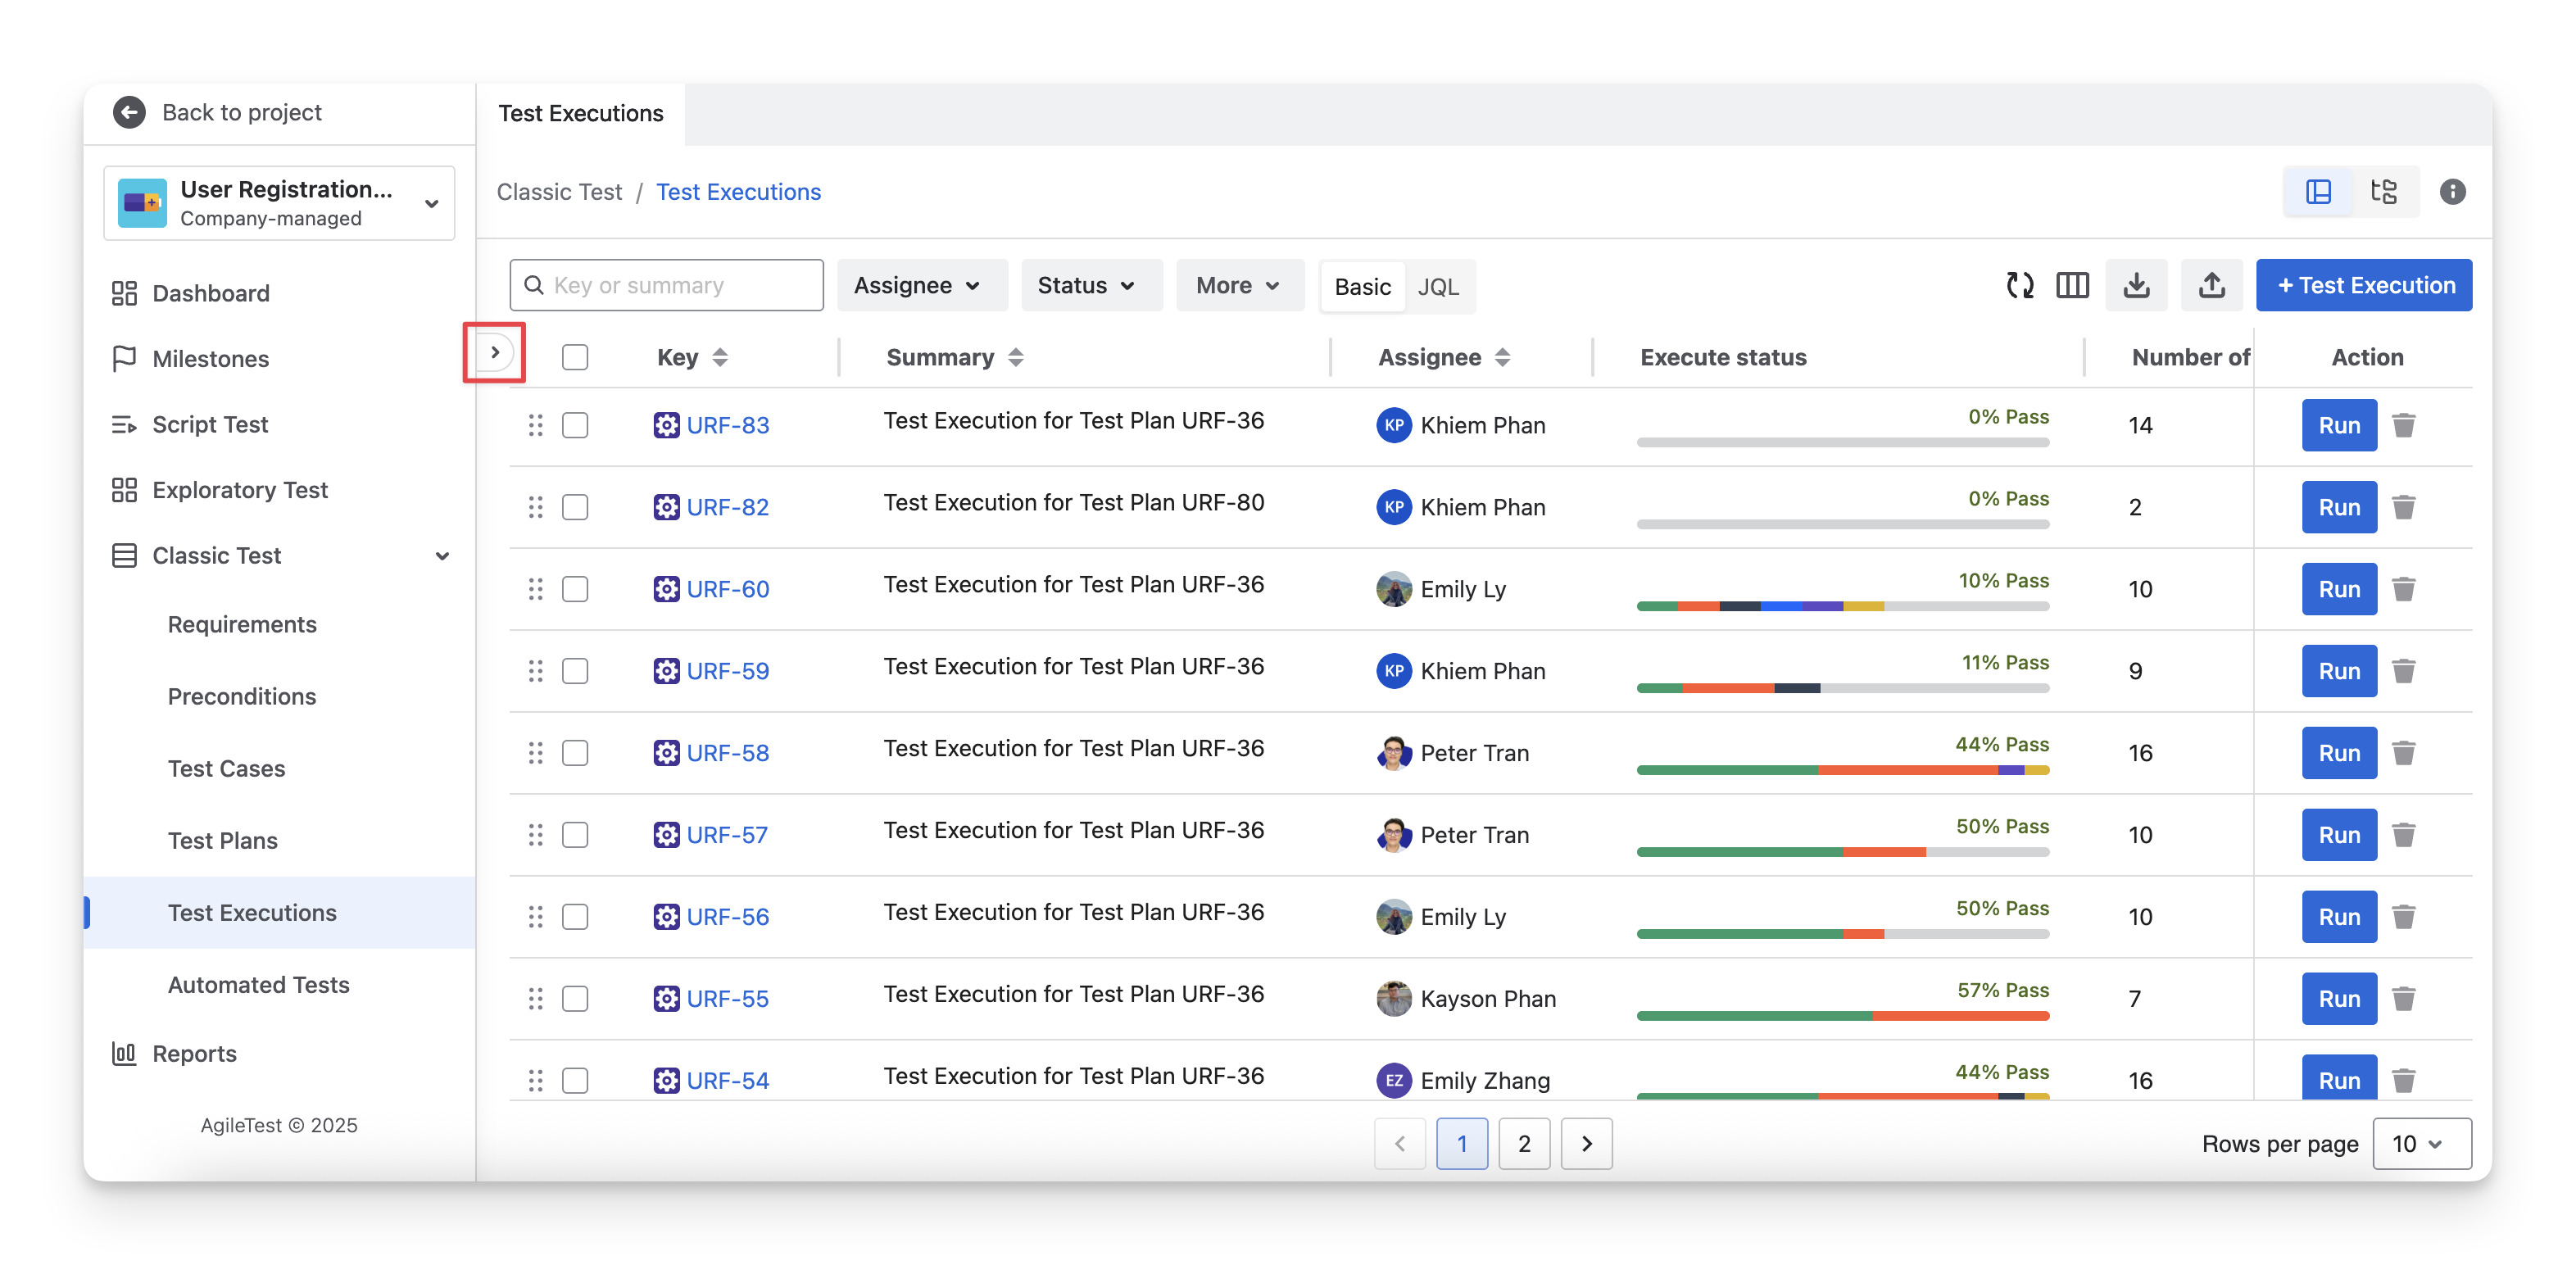Open the column settings icon
The height and width of the screenshot is (1265, 2576).
pos(2072,285)
